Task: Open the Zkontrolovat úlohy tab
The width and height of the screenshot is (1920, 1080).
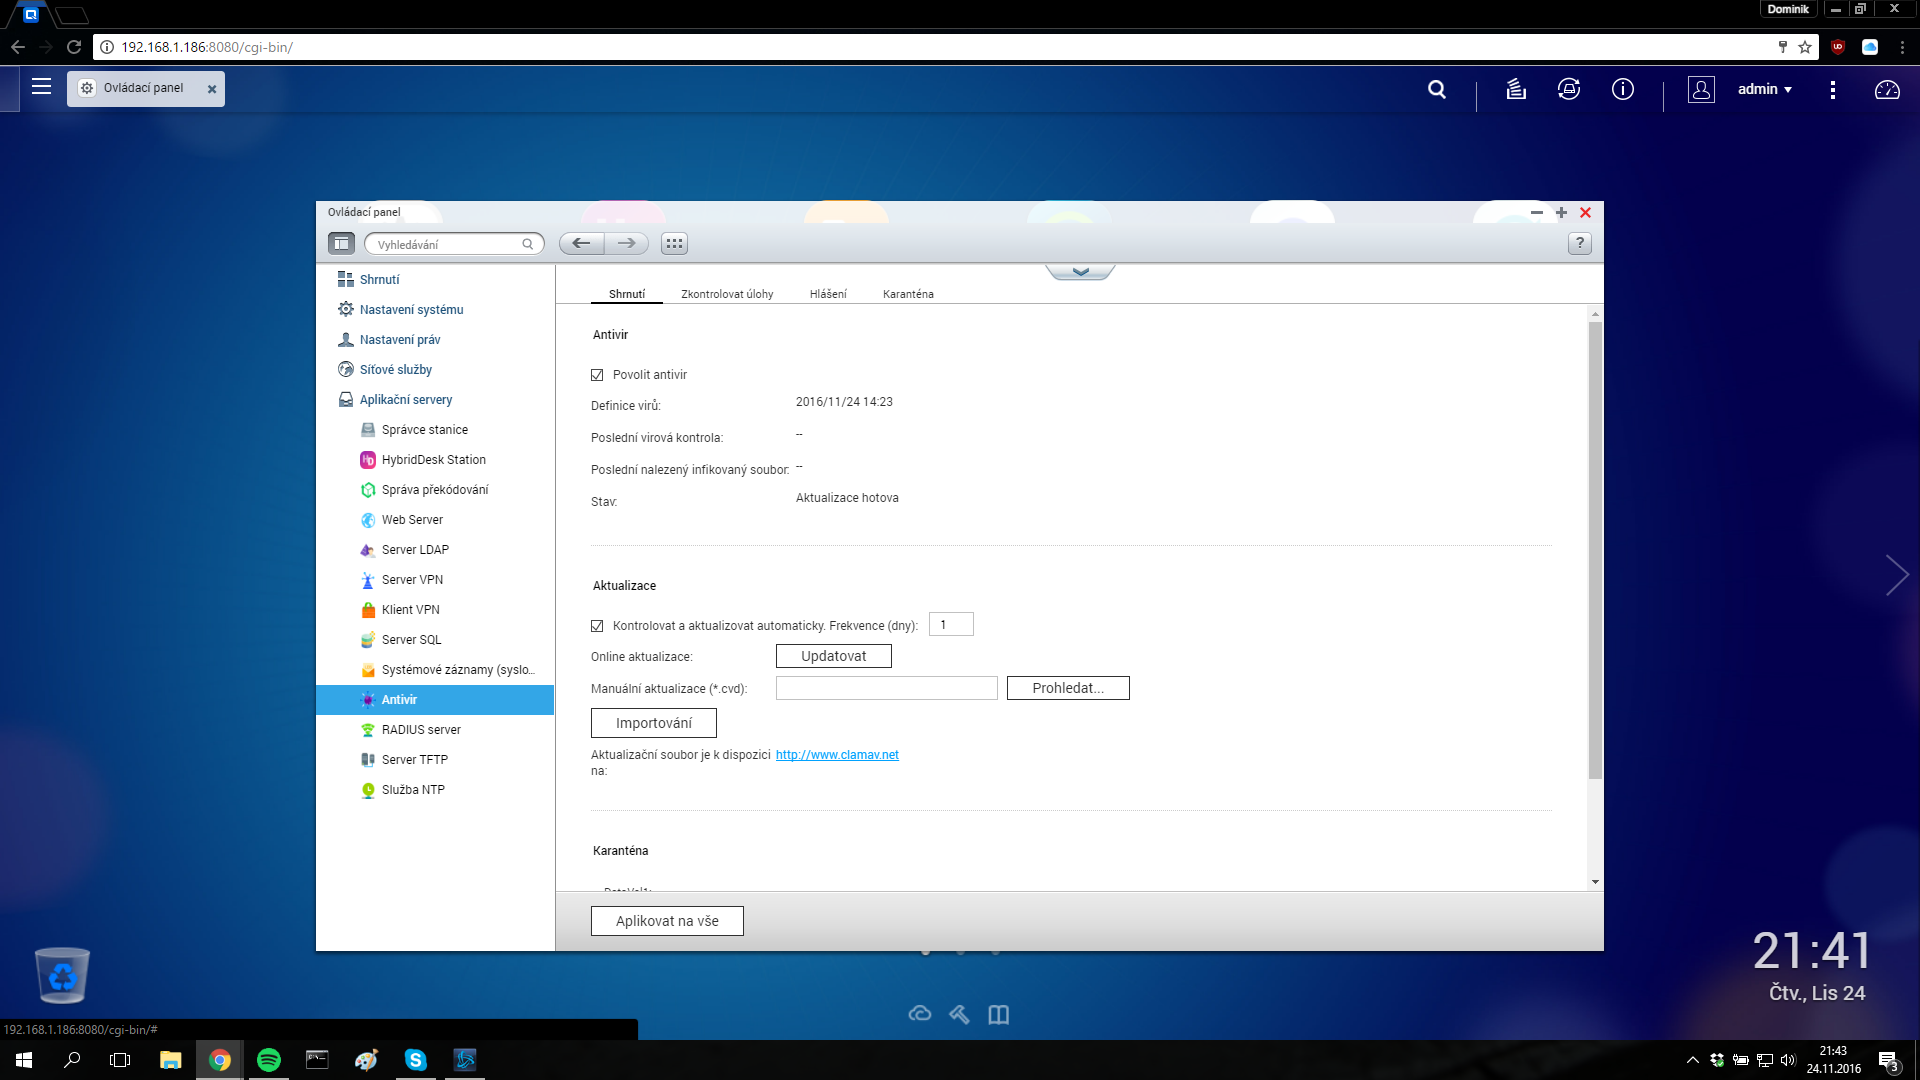Action: [x=727, y=294]
